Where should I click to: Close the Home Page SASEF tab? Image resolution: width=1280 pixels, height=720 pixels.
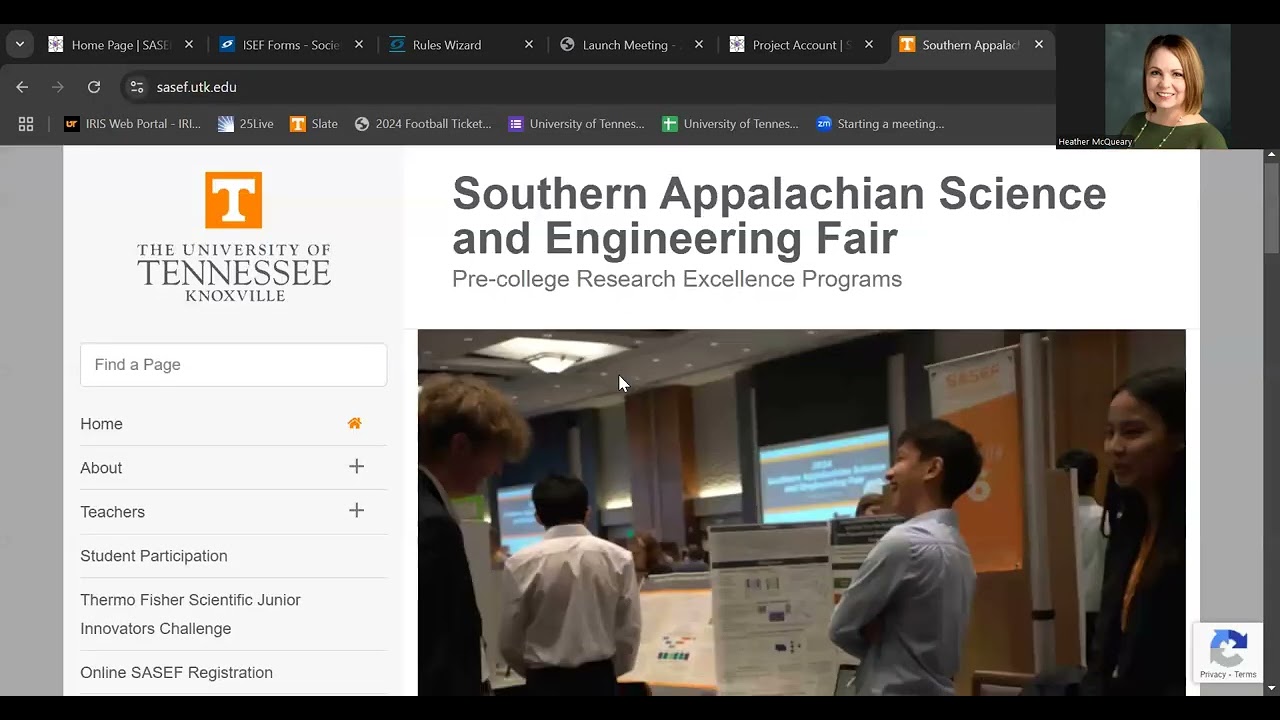189,45
